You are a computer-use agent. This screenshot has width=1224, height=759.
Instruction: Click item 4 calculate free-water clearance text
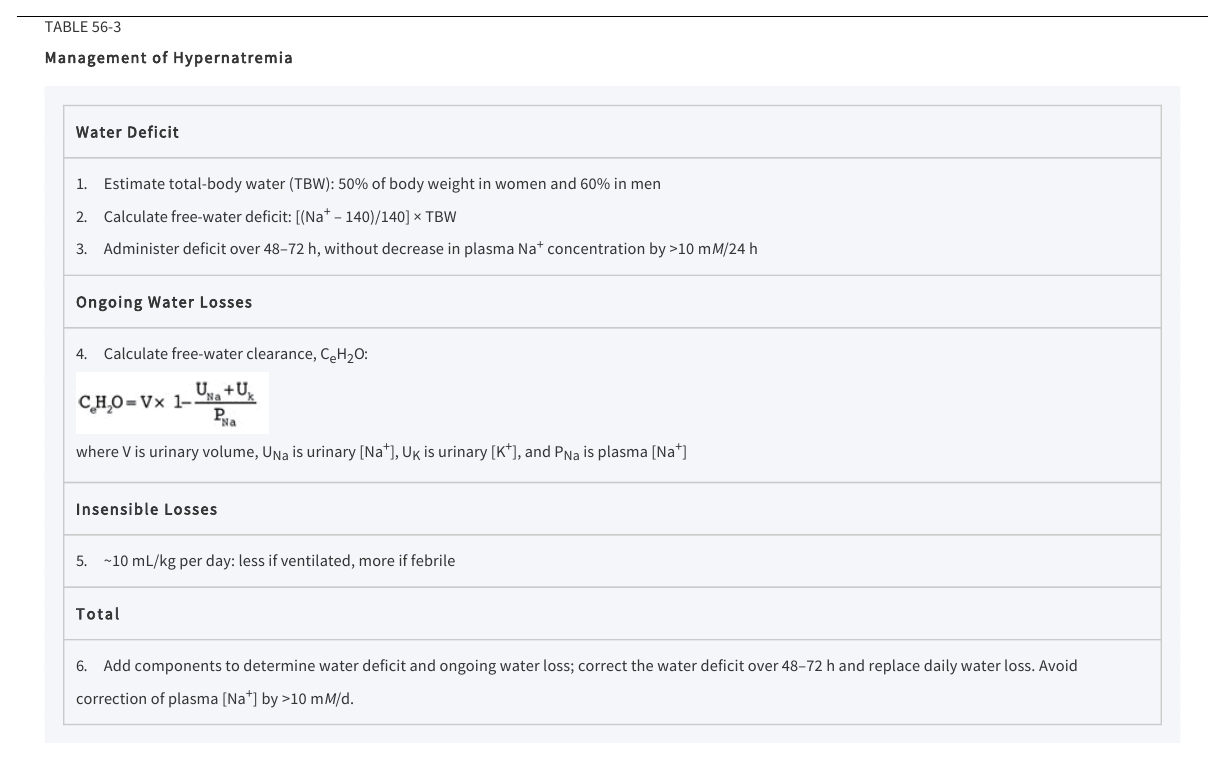click(222, 354)
